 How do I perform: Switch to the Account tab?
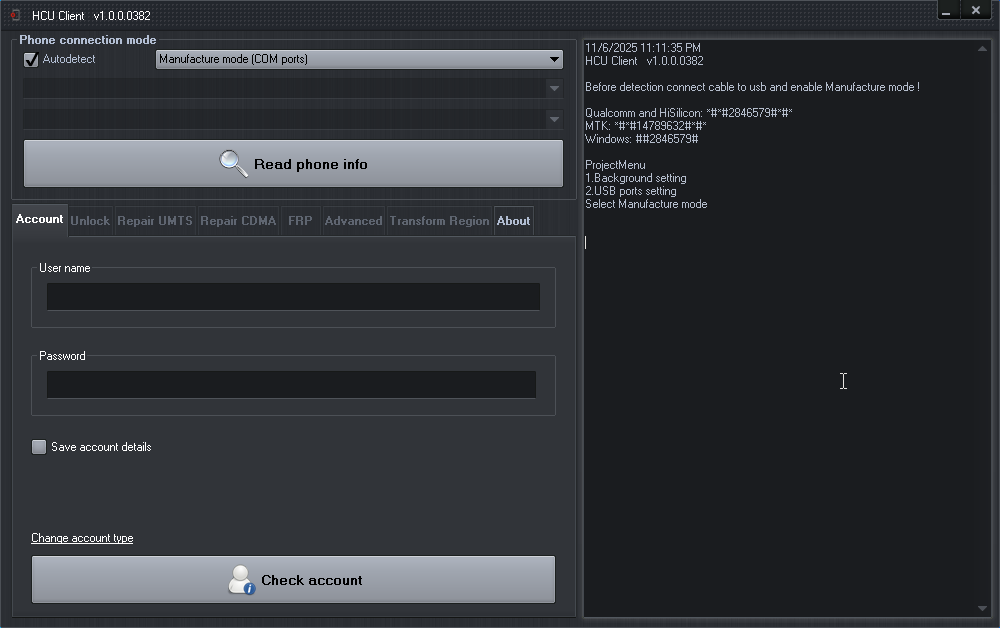click(x=40, y=219)
